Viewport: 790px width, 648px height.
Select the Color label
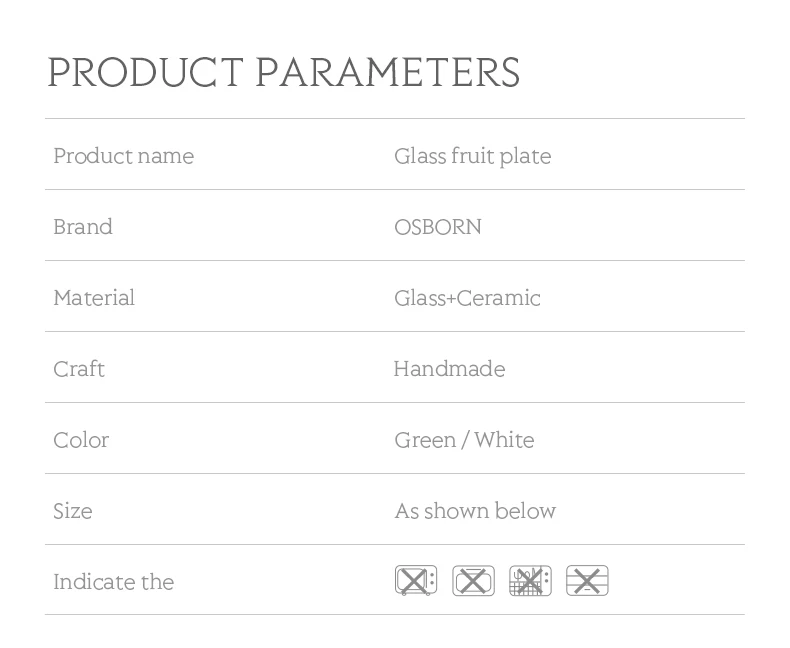(x=81, y=440)
